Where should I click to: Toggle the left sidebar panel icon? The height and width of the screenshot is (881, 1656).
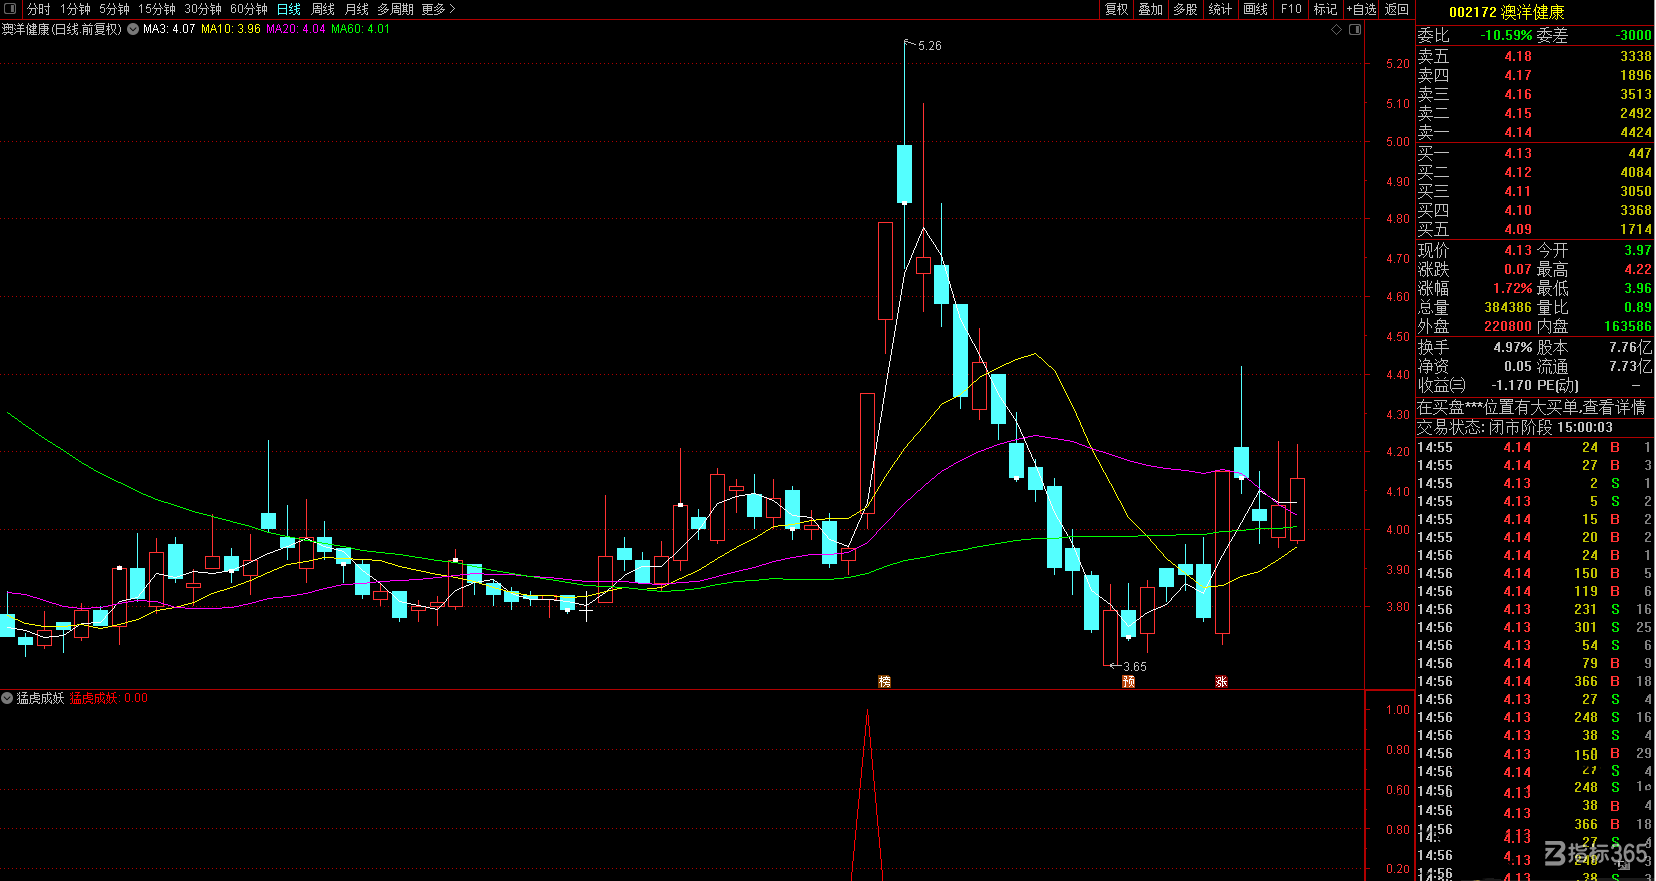tap(11, 9)
